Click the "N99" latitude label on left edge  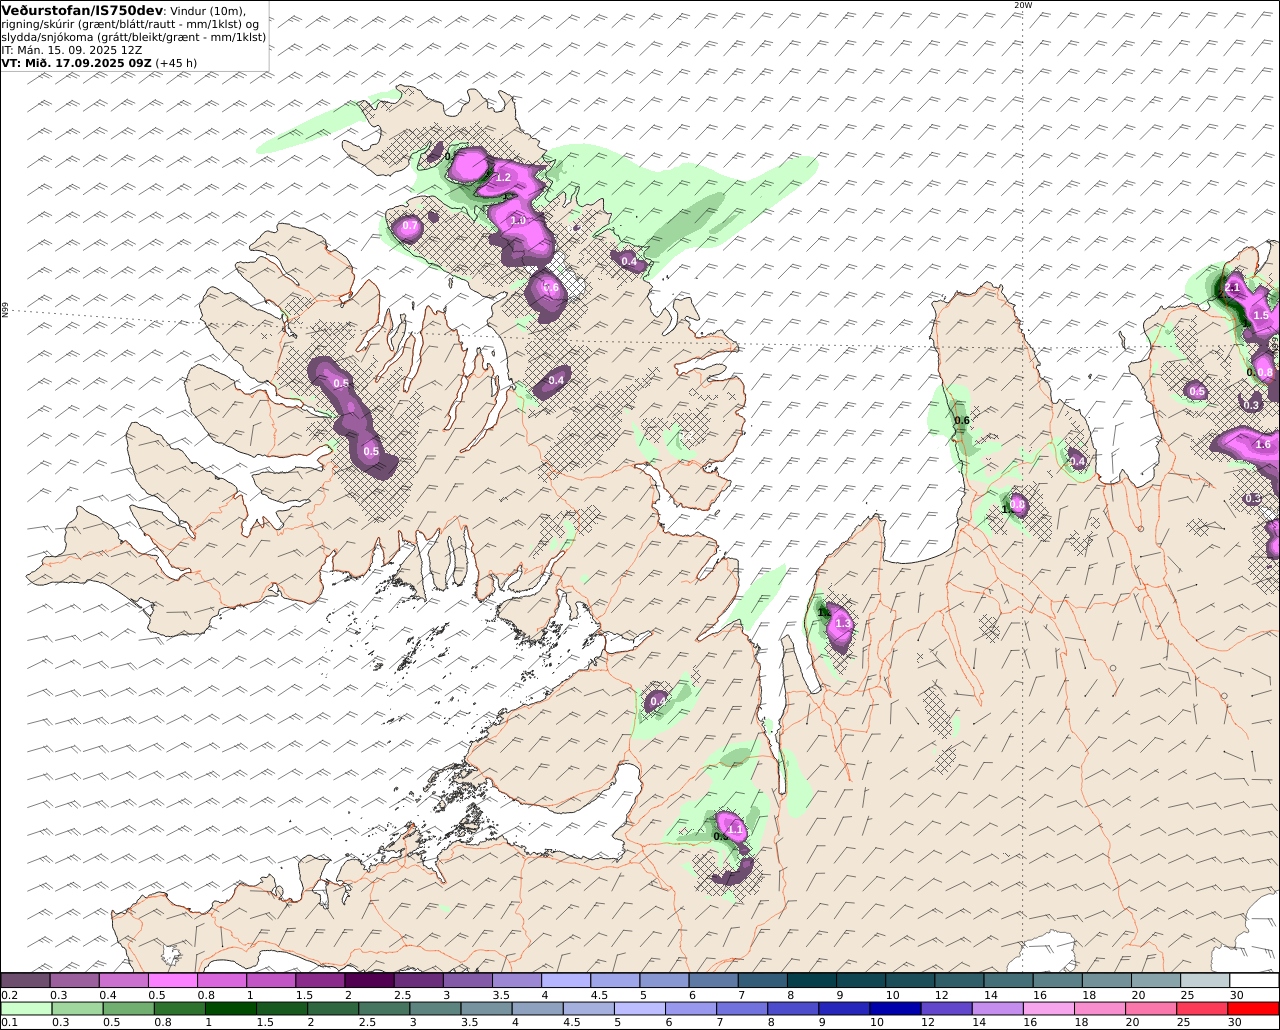[5, 311]
